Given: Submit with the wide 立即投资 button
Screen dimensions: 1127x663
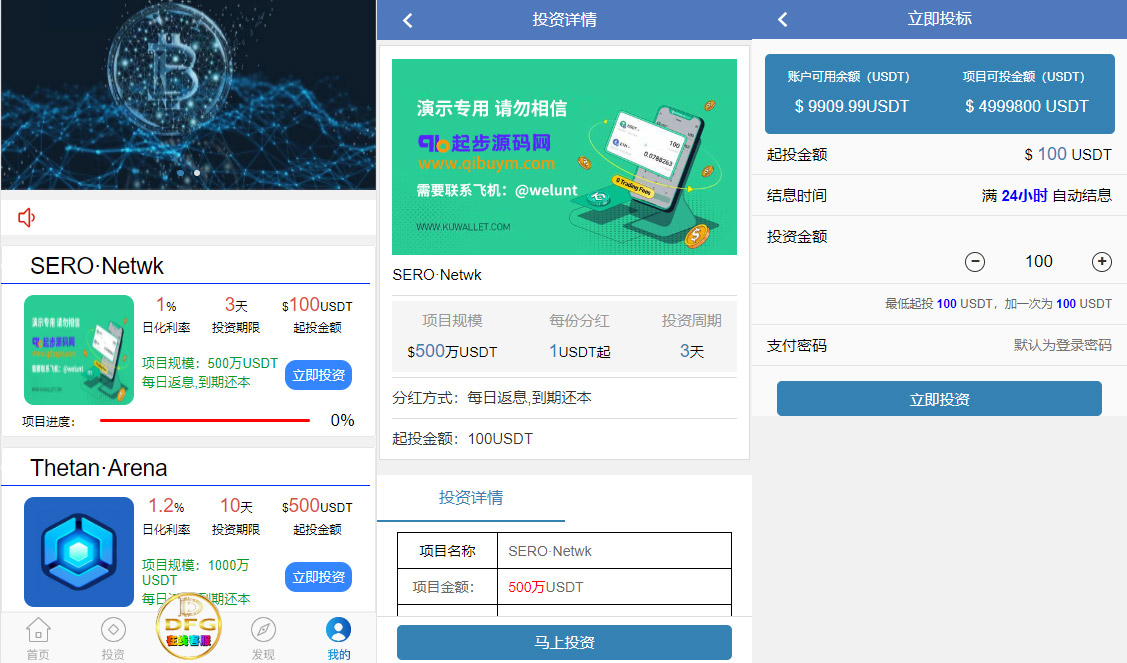Looking at the screenshot, I should click(939, 399).
